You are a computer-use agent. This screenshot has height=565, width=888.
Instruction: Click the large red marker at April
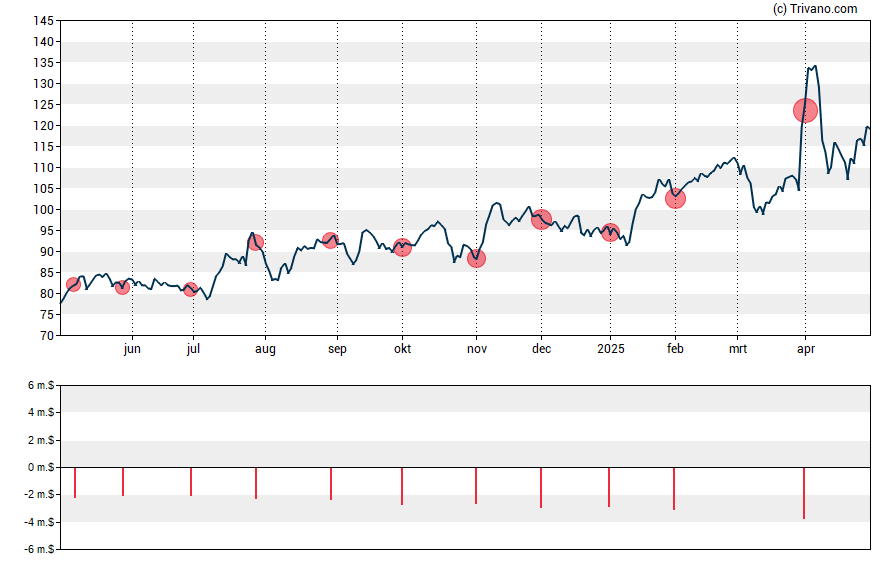pos(805,110)
